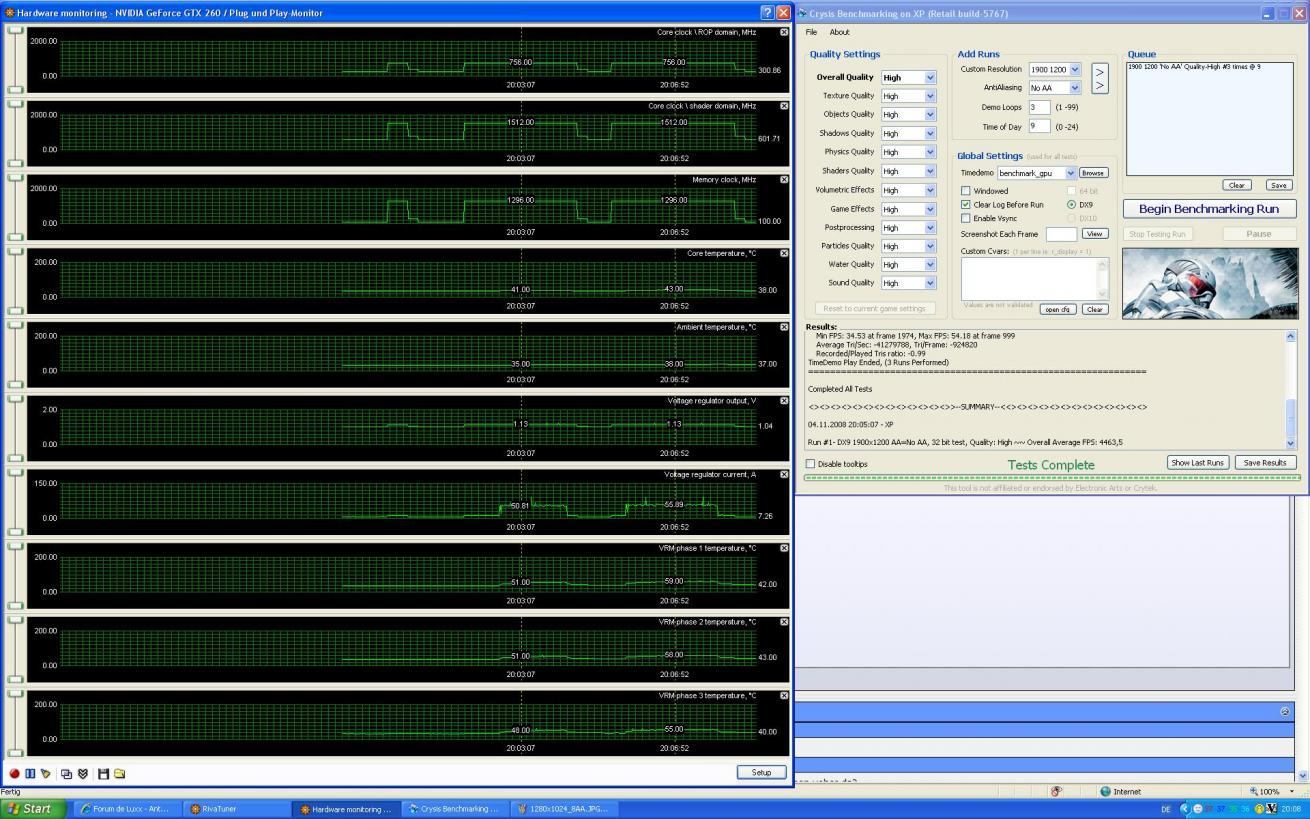This screenshot has width=1310, height=819.
Task: Open the browser zoom 100% dropdown arrow
Action: click(x=1291, y=791)
